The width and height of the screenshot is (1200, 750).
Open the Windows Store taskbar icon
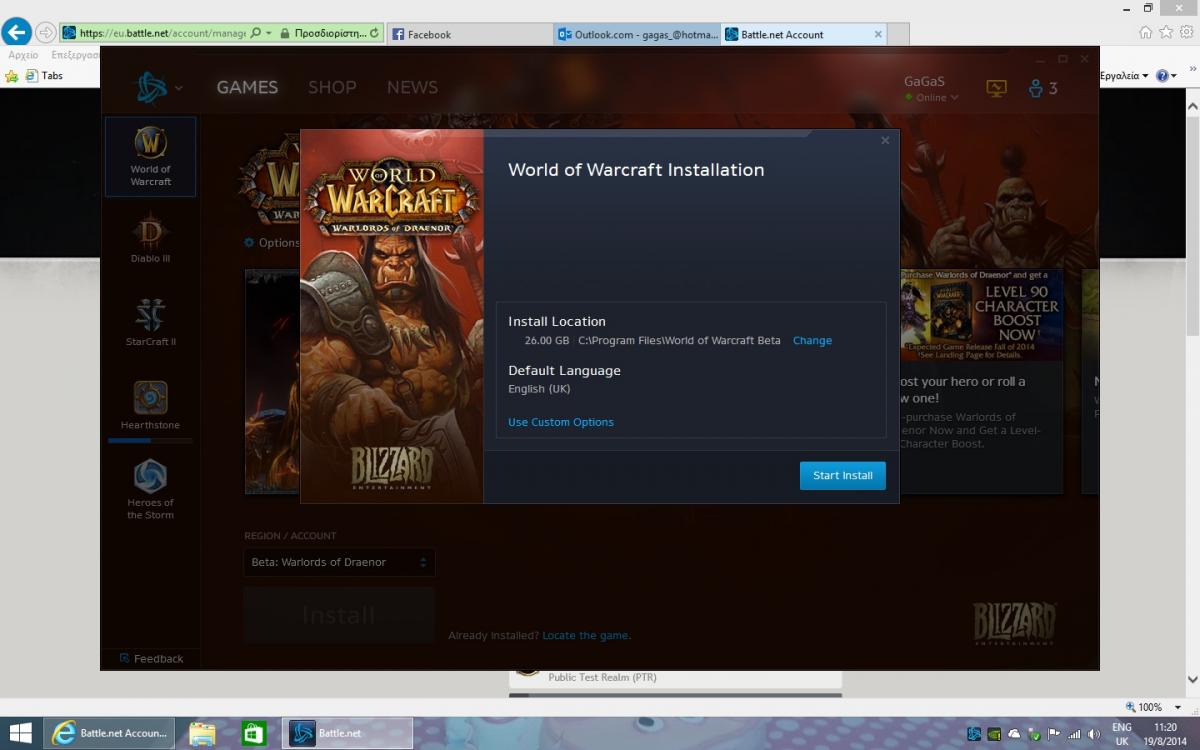[x=254, y=733]
